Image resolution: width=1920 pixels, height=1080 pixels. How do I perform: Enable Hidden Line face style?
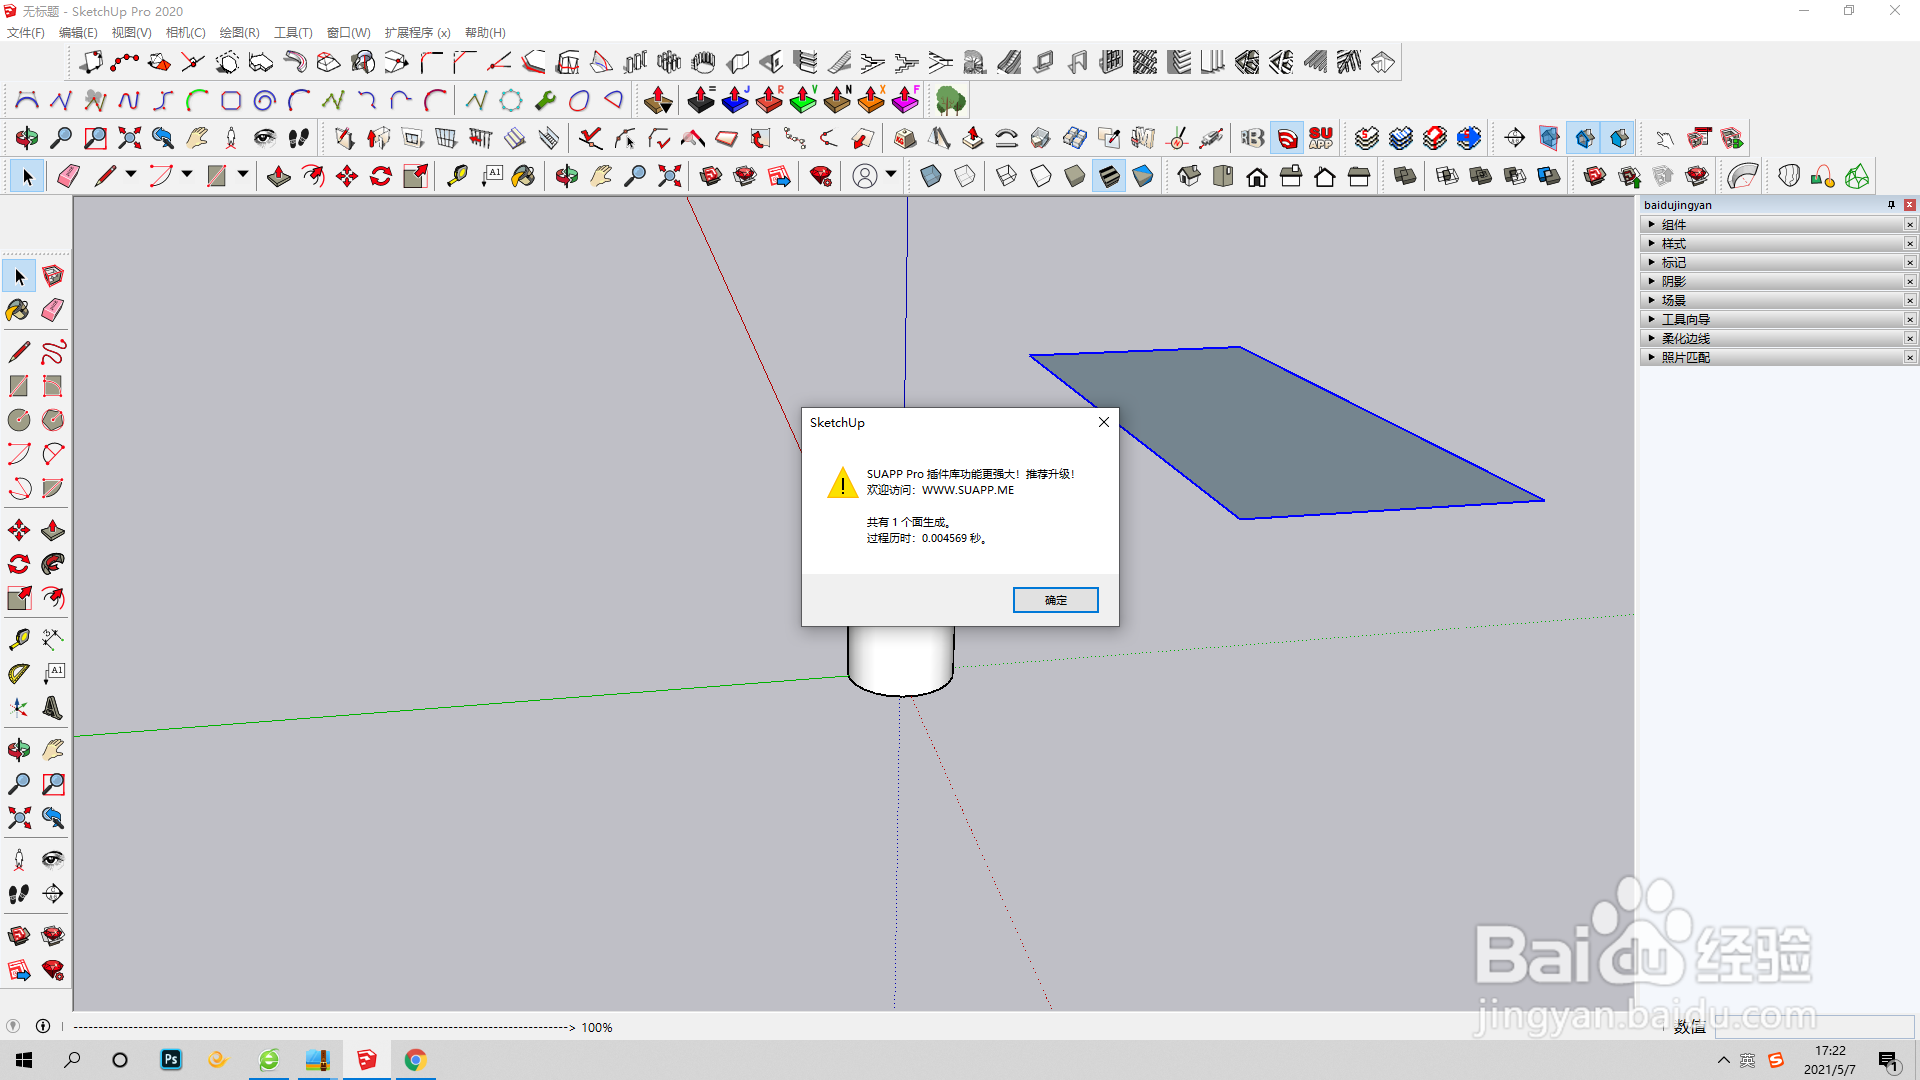point(1041,177)
